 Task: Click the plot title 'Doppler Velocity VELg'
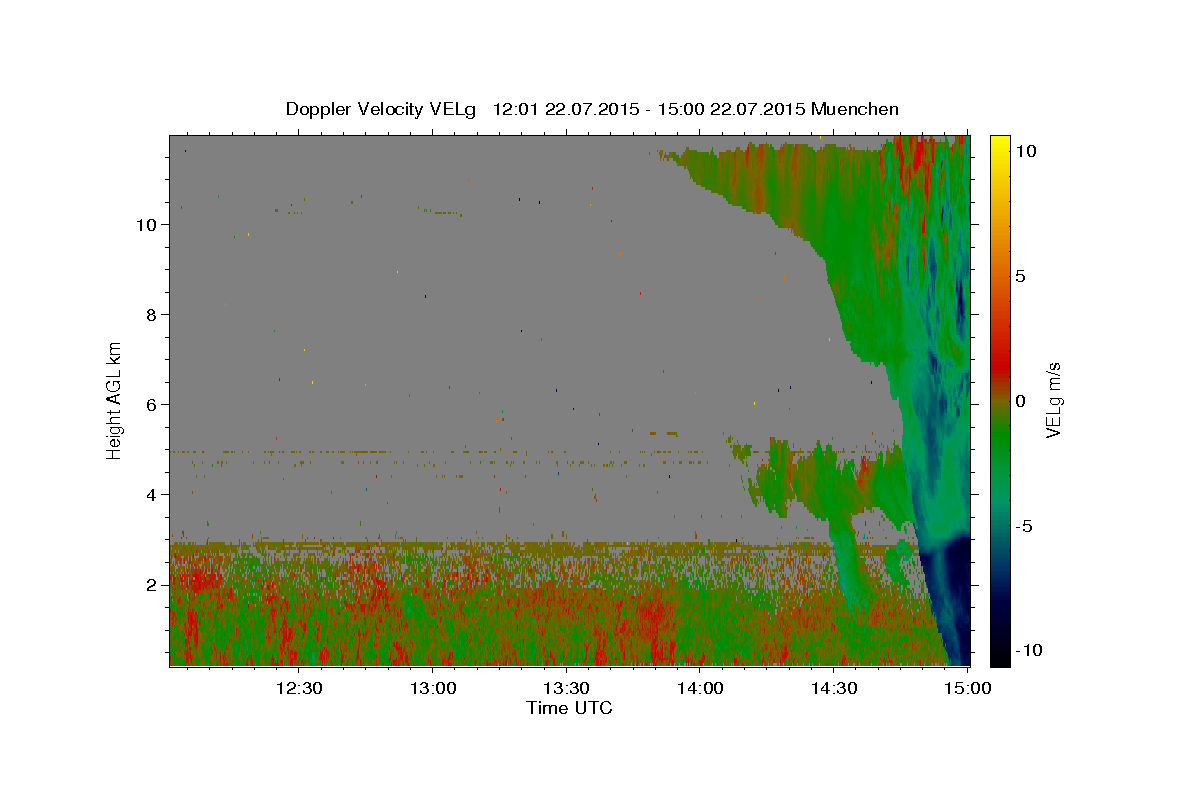click(383, 109)
